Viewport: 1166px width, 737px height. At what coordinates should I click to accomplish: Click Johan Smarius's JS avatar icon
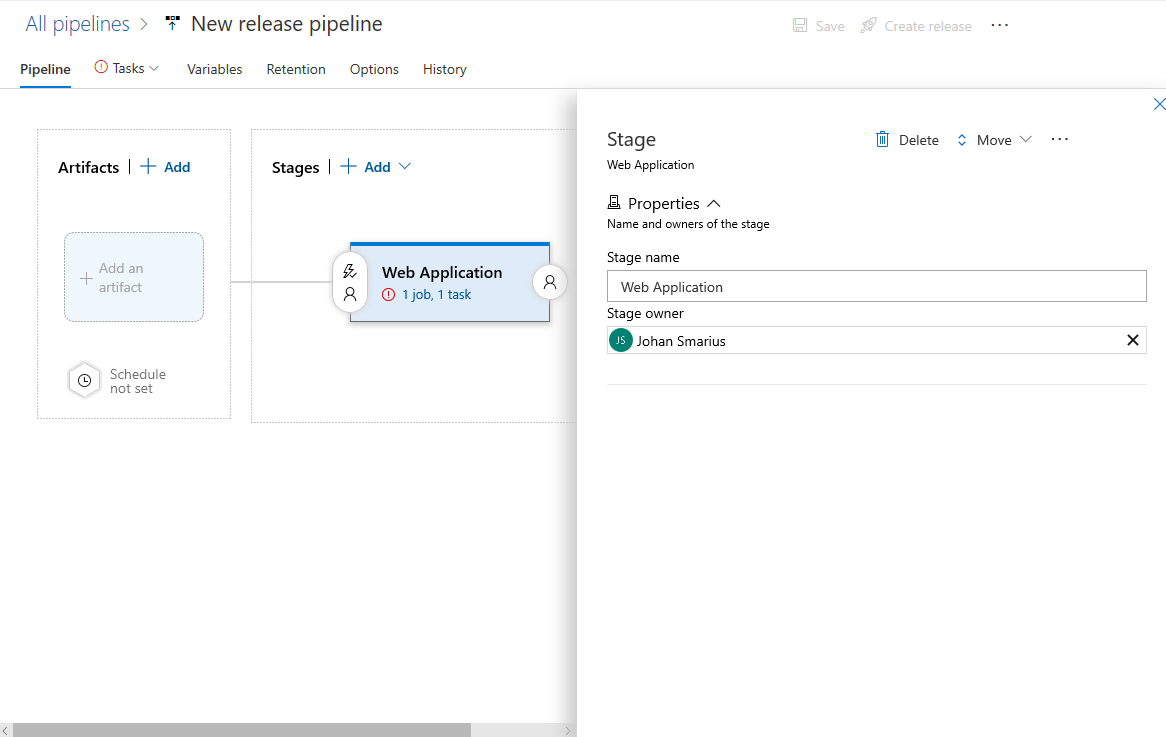[620, 340]
